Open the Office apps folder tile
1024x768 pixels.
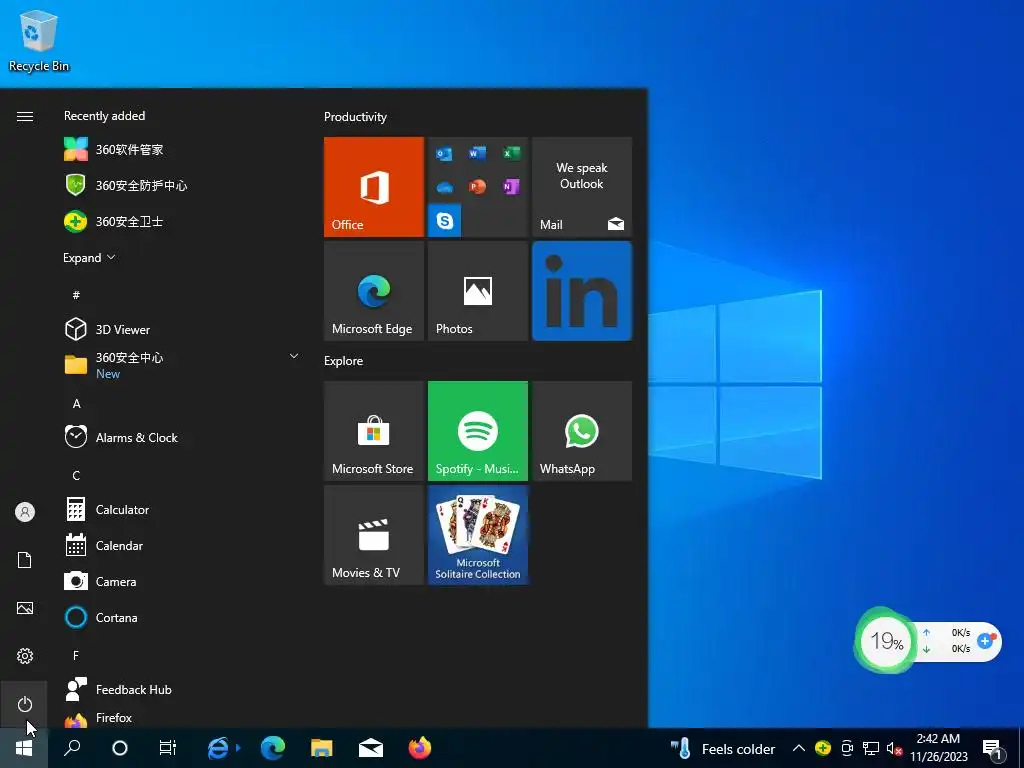[478, 187]
